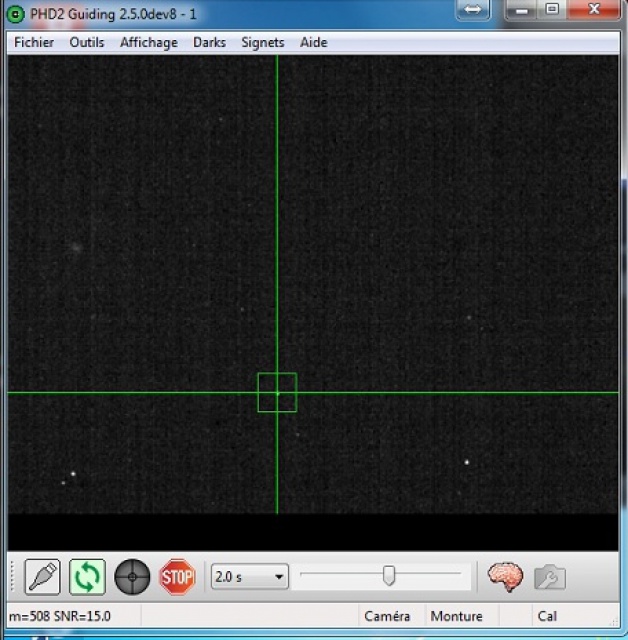The width and height of the screenshot is (628, 640).
Task: Click the m=508 SNR=15.0 status text
Action: [60, 616]
